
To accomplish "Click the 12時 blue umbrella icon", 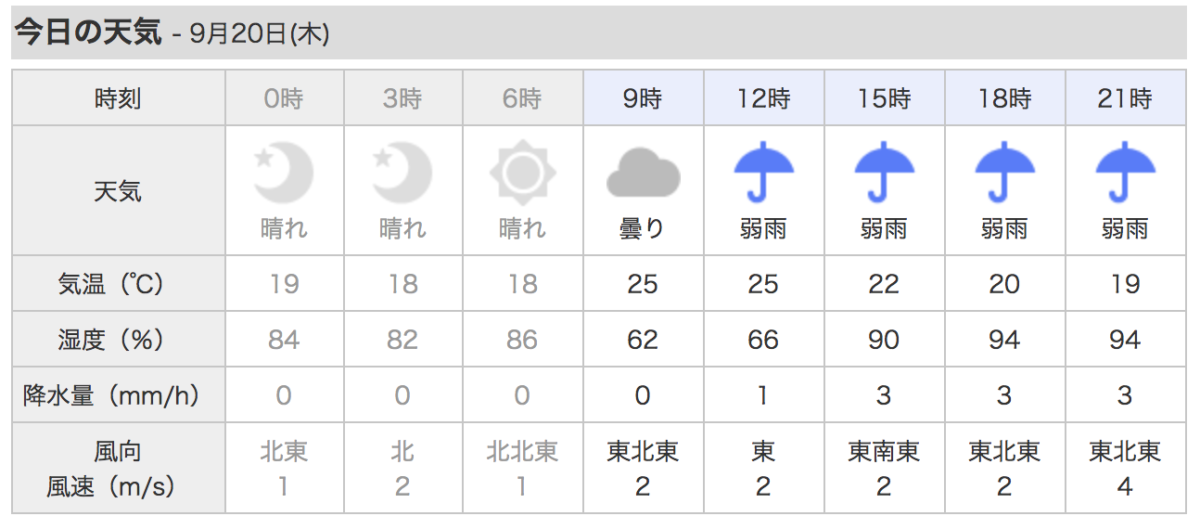I will 763,172.
